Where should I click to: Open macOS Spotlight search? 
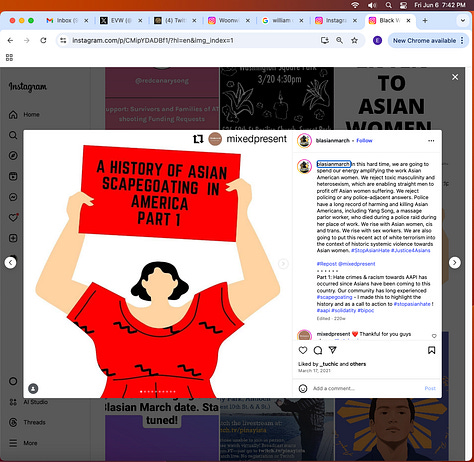tap(388, 5)
